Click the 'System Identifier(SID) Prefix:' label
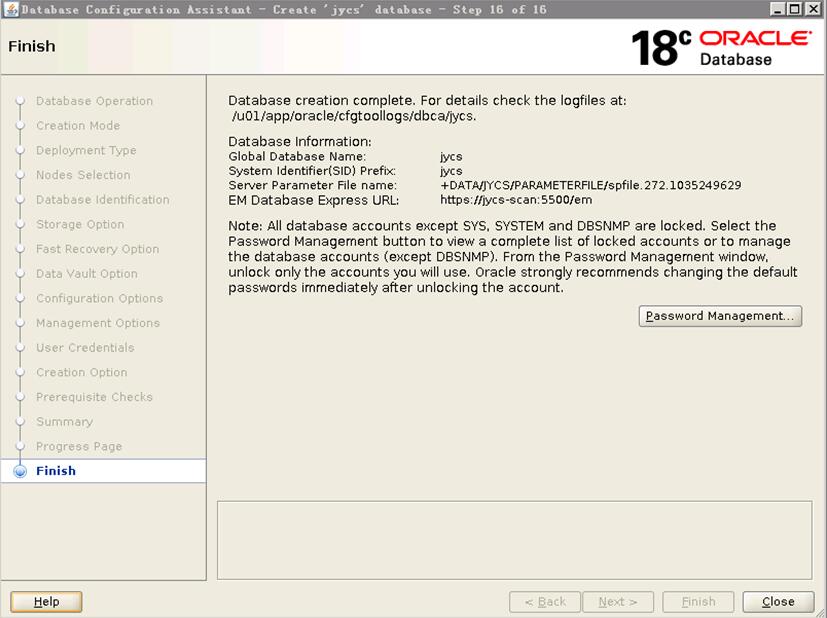The image size is (827, 618). pos(312,171)
